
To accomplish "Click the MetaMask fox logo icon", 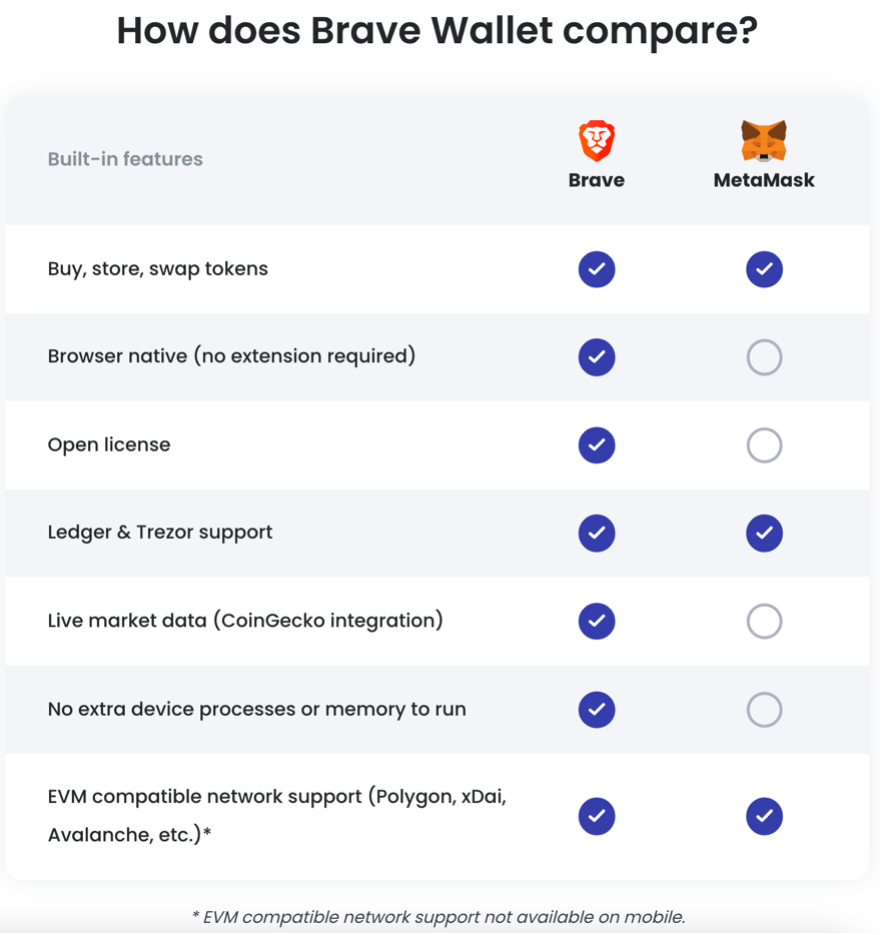I will (764, 141).
